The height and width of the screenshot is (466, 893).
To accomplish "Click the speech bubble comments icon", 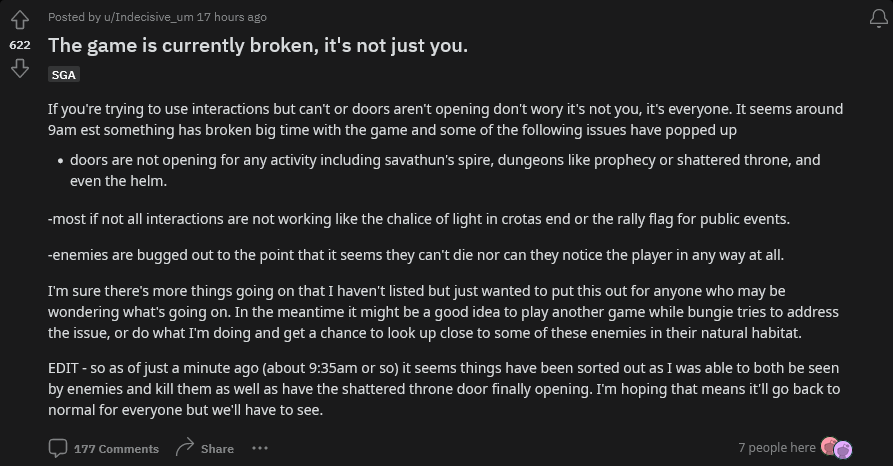I will (x=58, y=448).
